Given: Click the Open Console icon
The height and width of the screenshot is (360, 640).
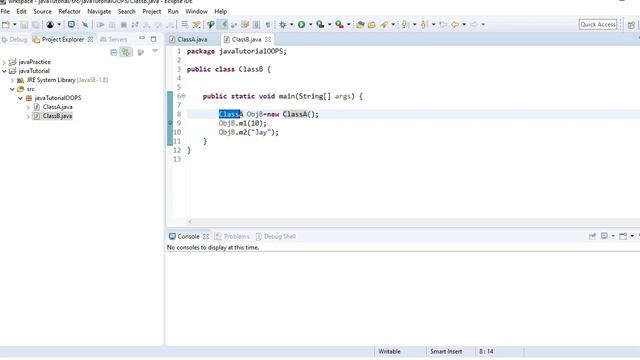Looking at the screenshot, I should click(623, 236).
